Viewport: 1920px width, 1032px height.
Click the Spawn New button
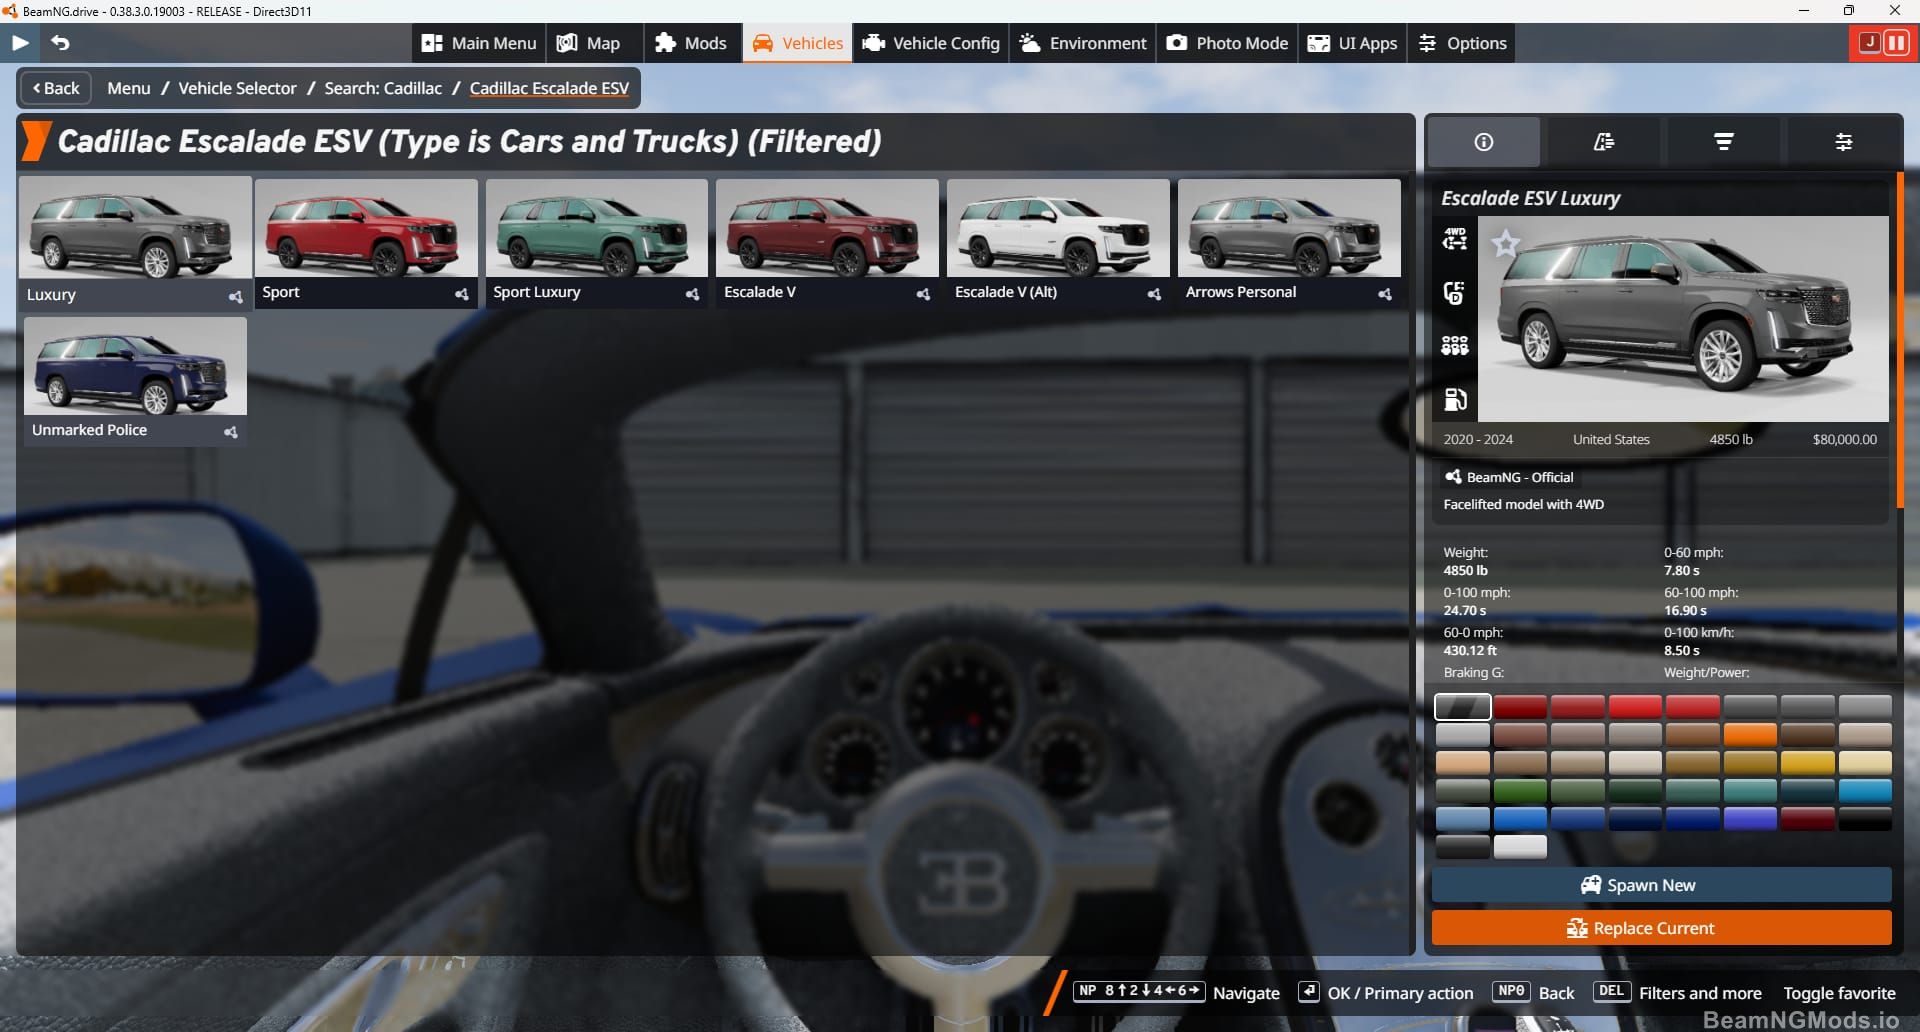(x=1660, y=884)
